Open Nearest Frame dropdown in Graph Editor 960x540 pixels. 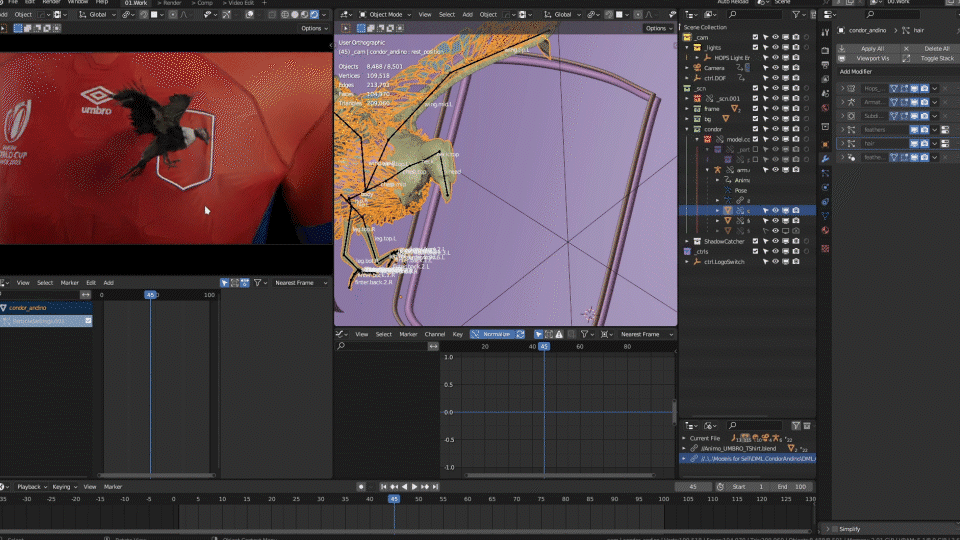(645, 334)
